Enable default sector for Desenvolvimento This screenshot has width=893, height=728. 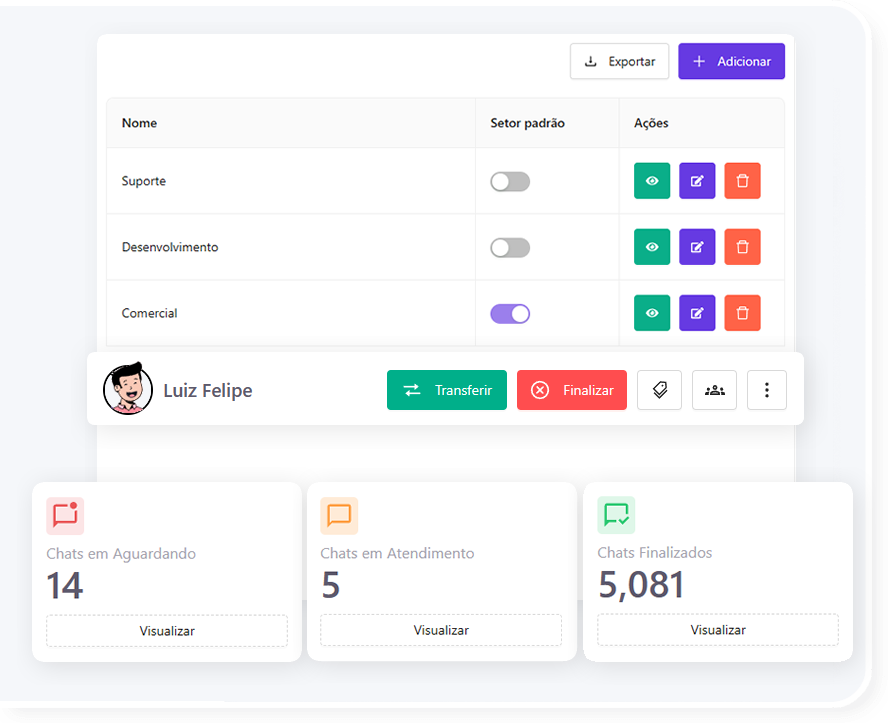tap(510, 248)
